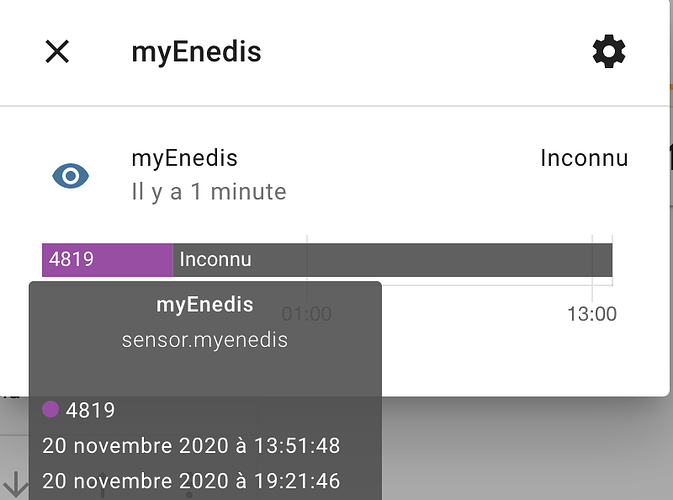Click the myEnedis dialog header title
Viewport: 673px width, 500px height.
click(x=196, y=52)
